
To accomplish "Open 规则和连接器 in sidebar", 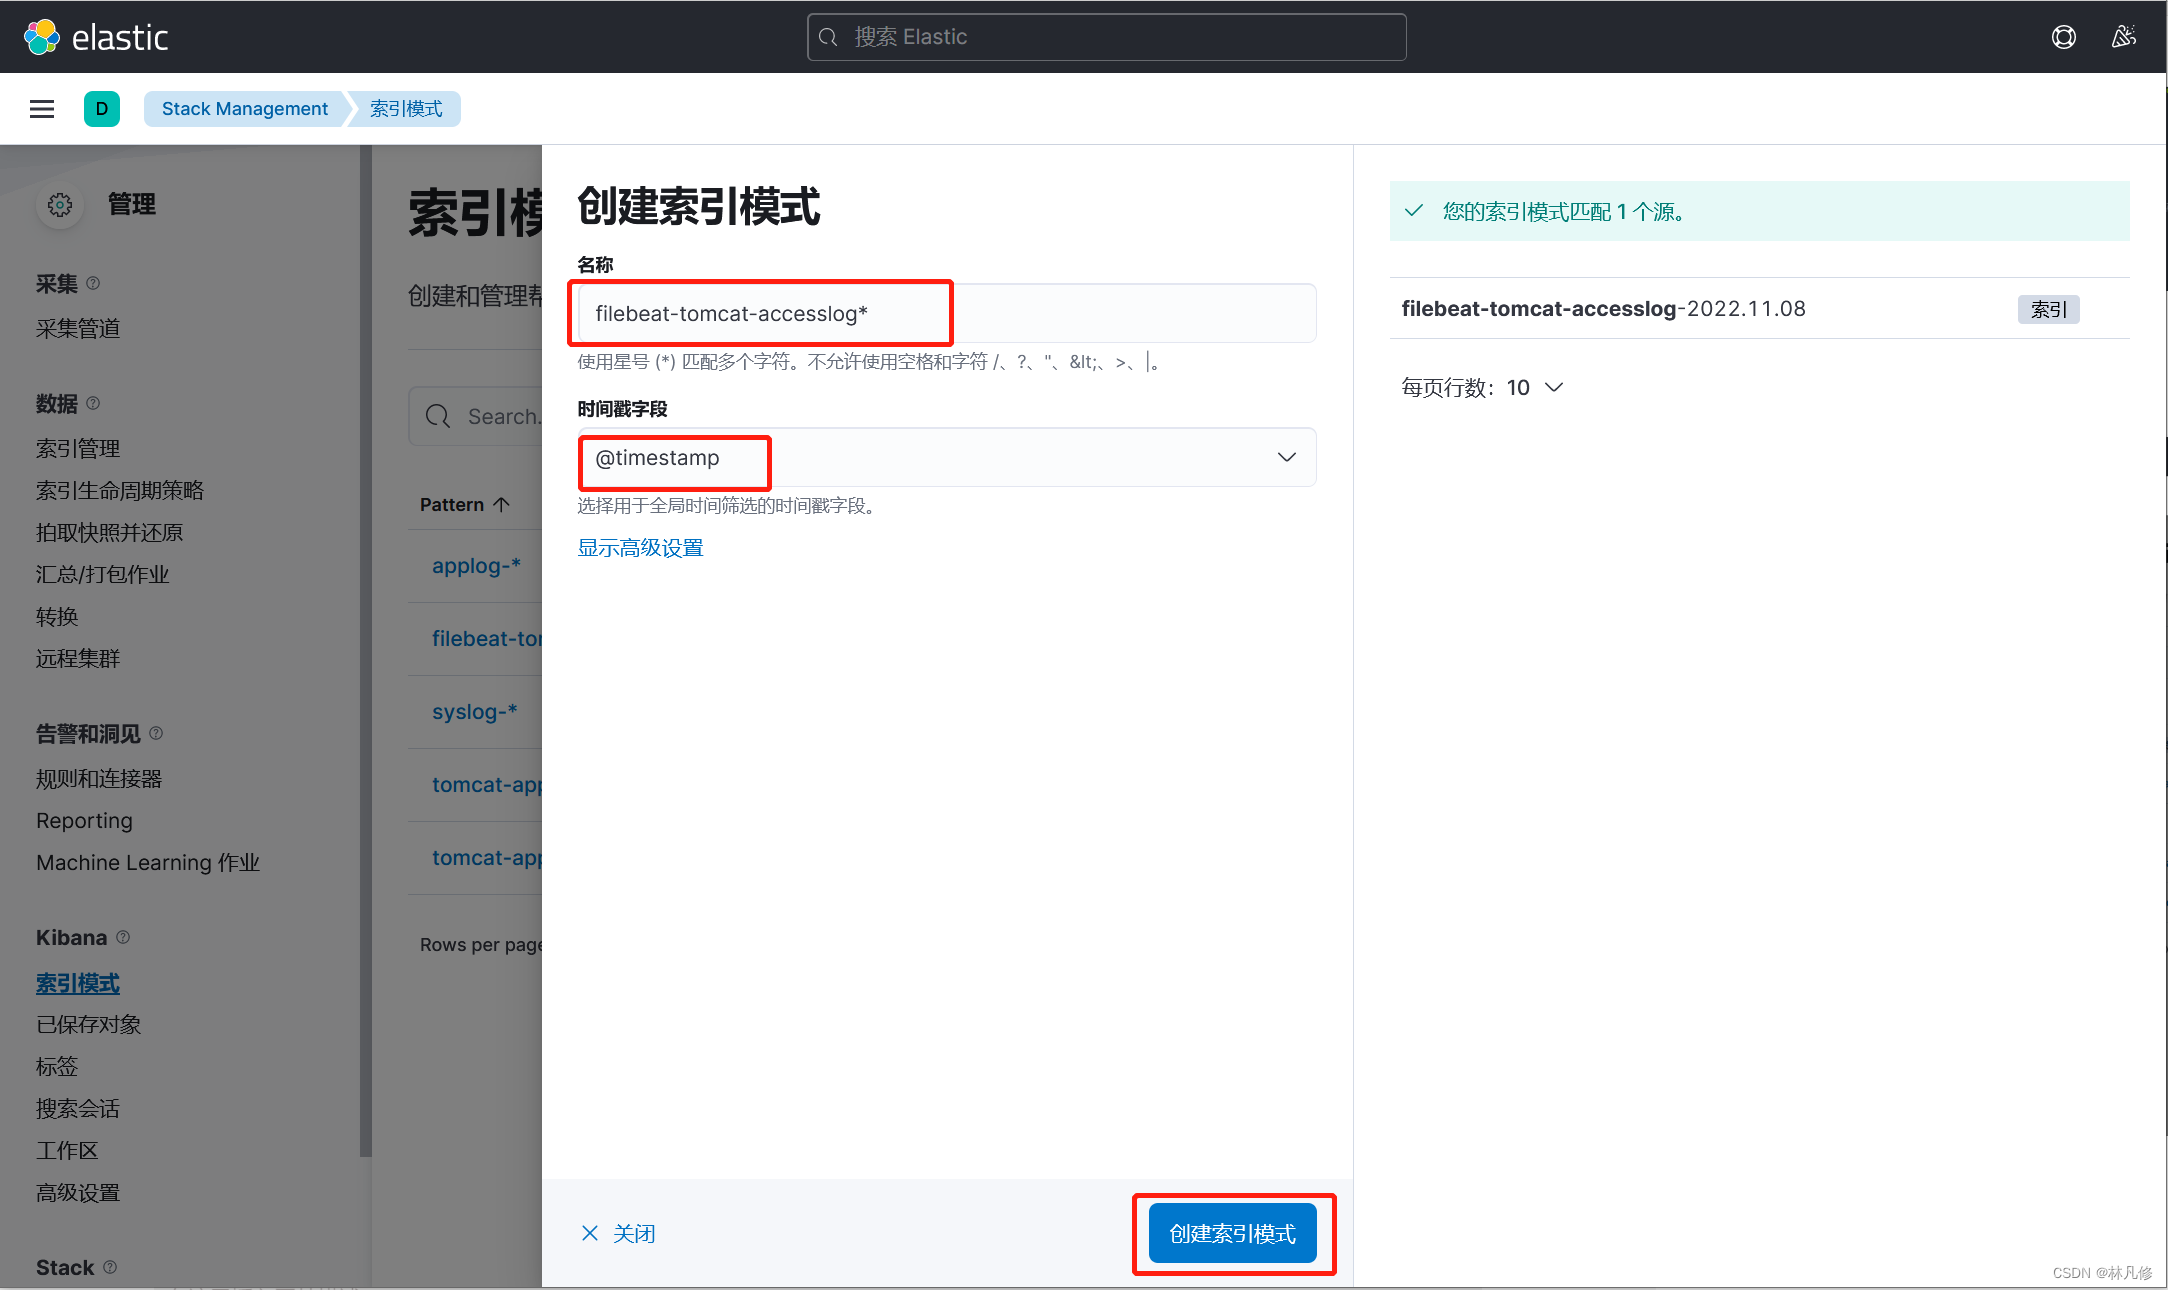I will tap(99, 778).
